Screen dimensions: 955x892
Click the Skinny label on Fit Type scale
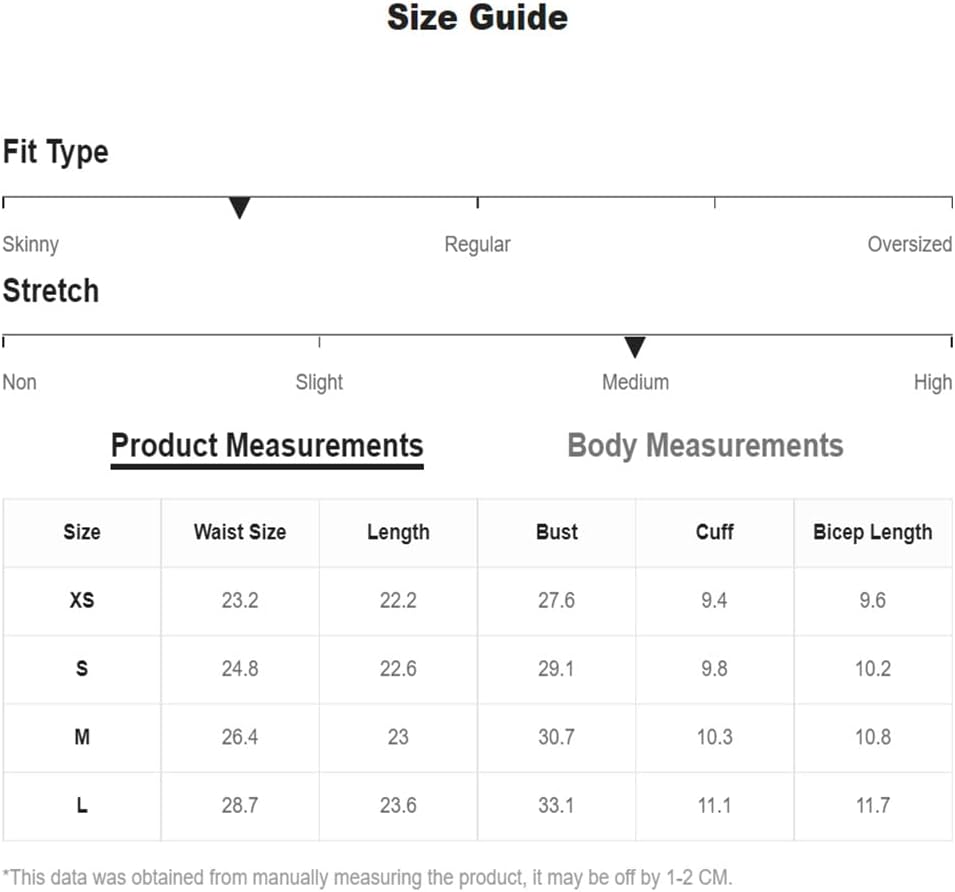tap(30, 245)
